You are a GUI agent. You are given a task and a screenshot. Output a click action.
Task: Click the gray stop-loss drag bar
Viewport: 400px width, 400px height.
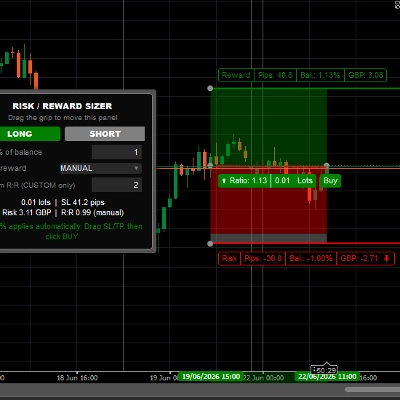click(x=269, y=238)
